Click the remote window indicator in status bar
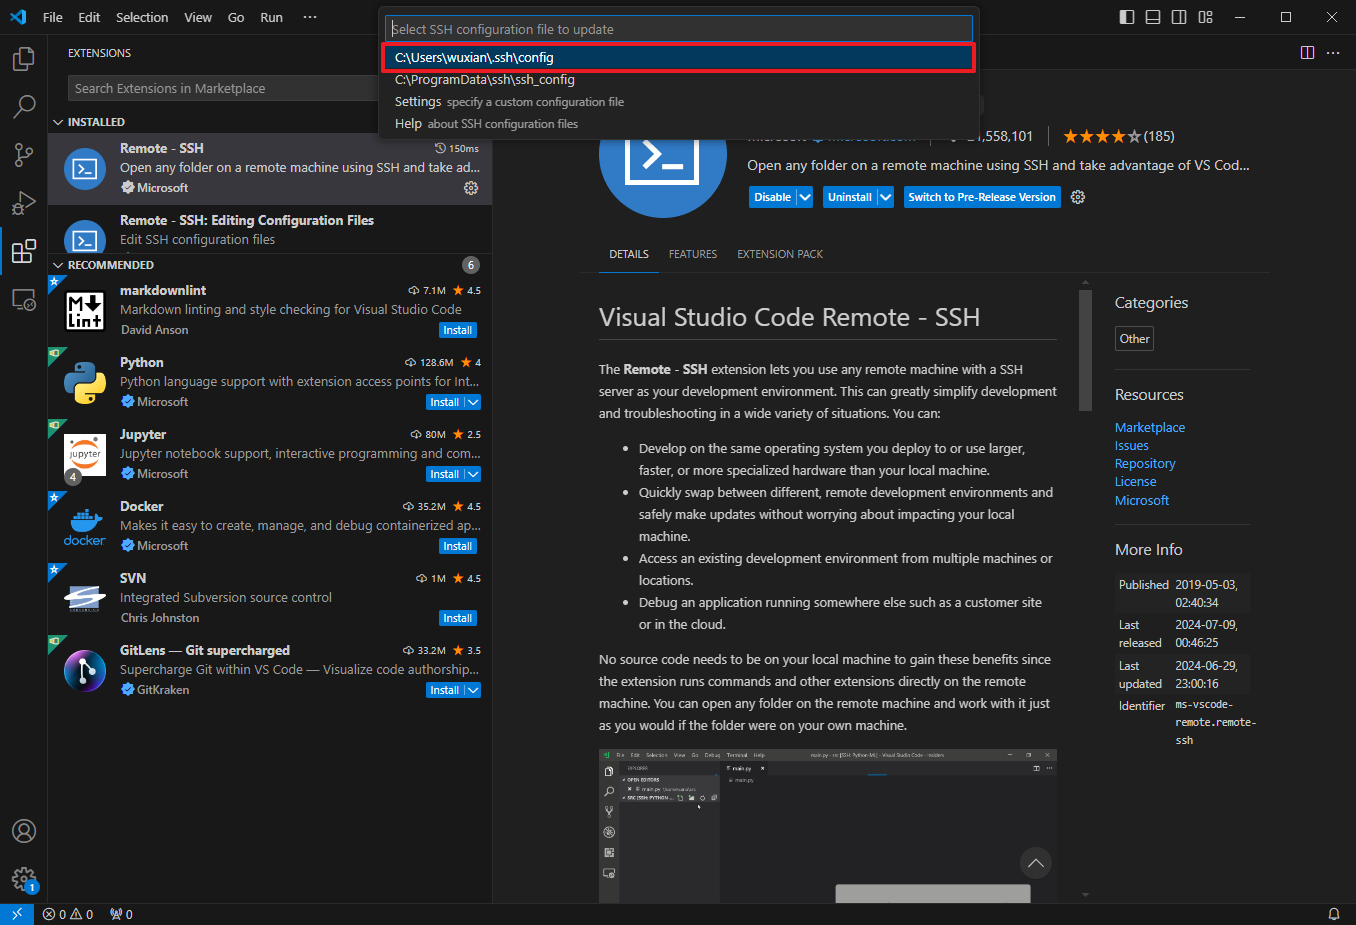 tap(17, 914)
